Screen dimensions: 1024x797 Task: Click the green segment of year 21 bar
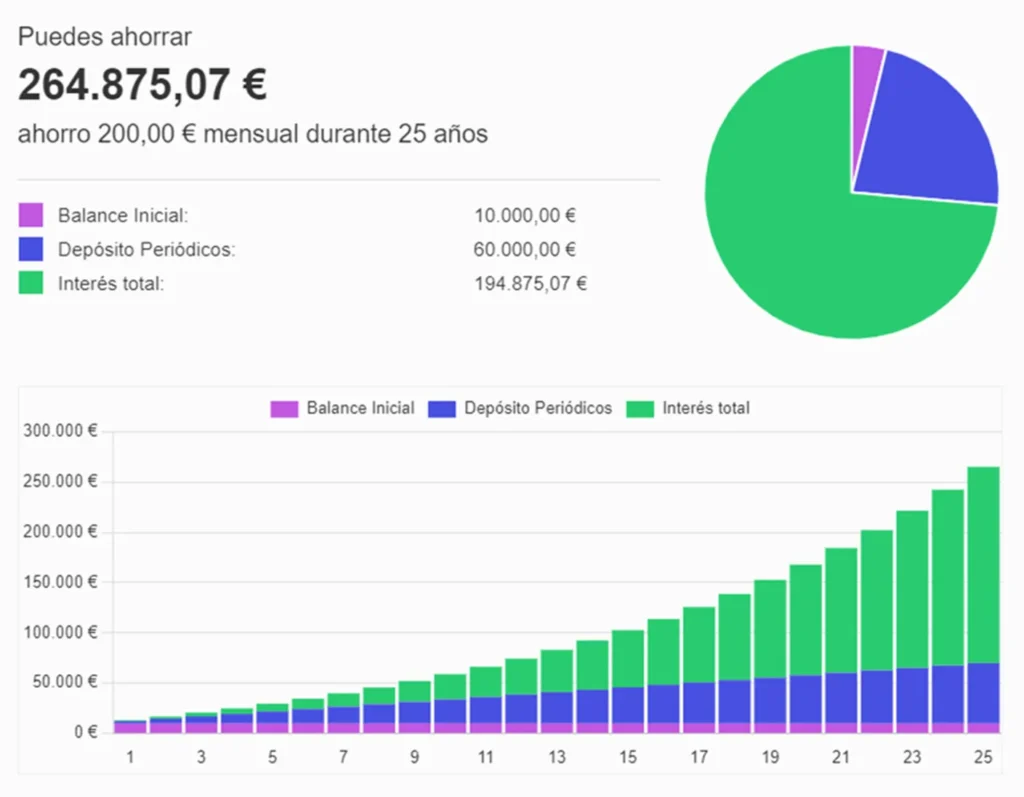[x=842, y=610]
